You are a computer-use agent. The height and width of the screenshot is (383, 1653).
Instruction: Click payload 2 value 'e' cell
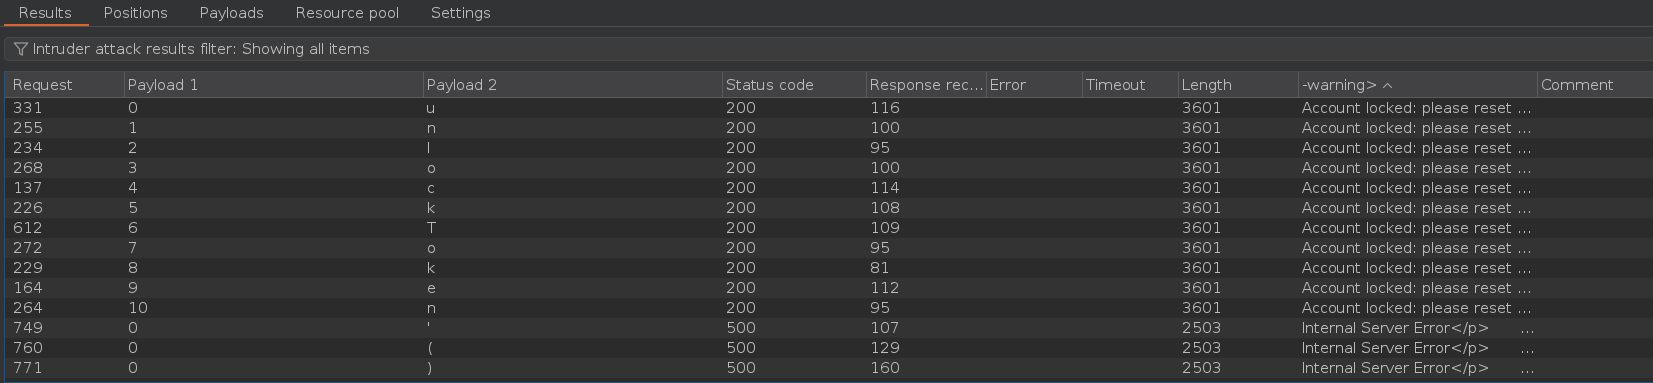[x=572, y=288]
